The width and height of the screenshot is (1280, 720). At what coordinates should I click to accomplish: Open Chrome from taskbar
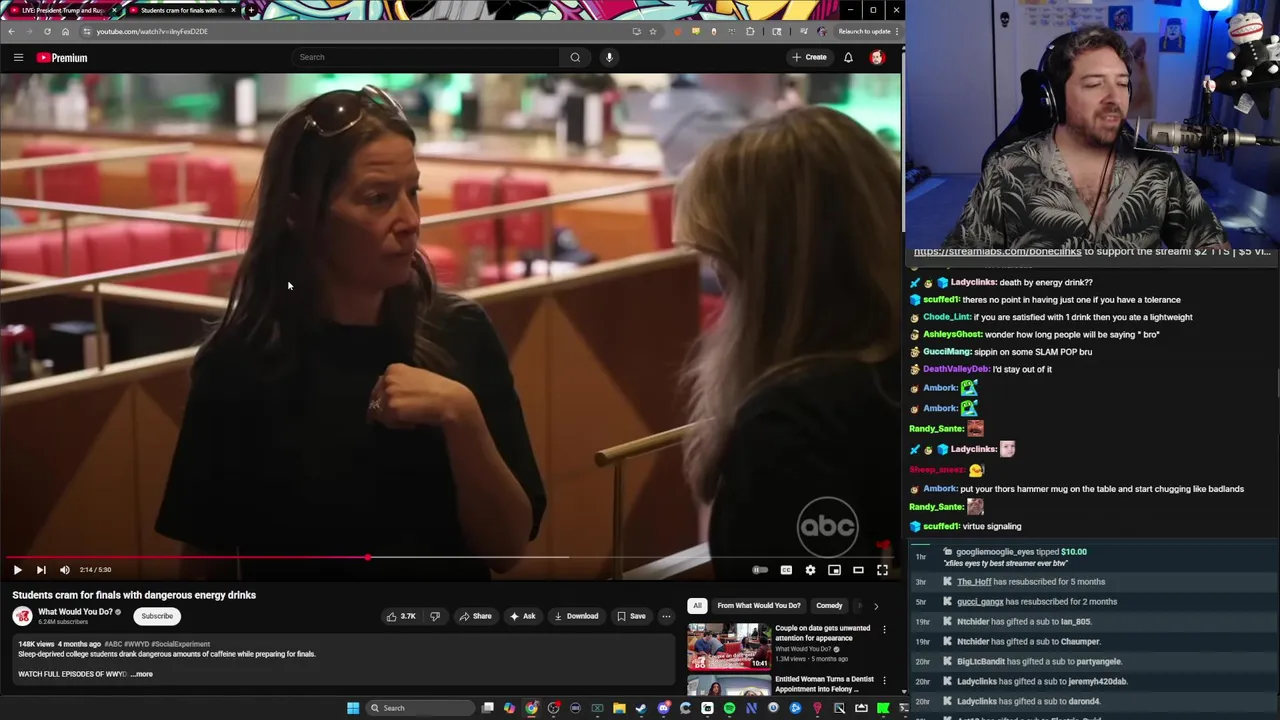point(531,708)
